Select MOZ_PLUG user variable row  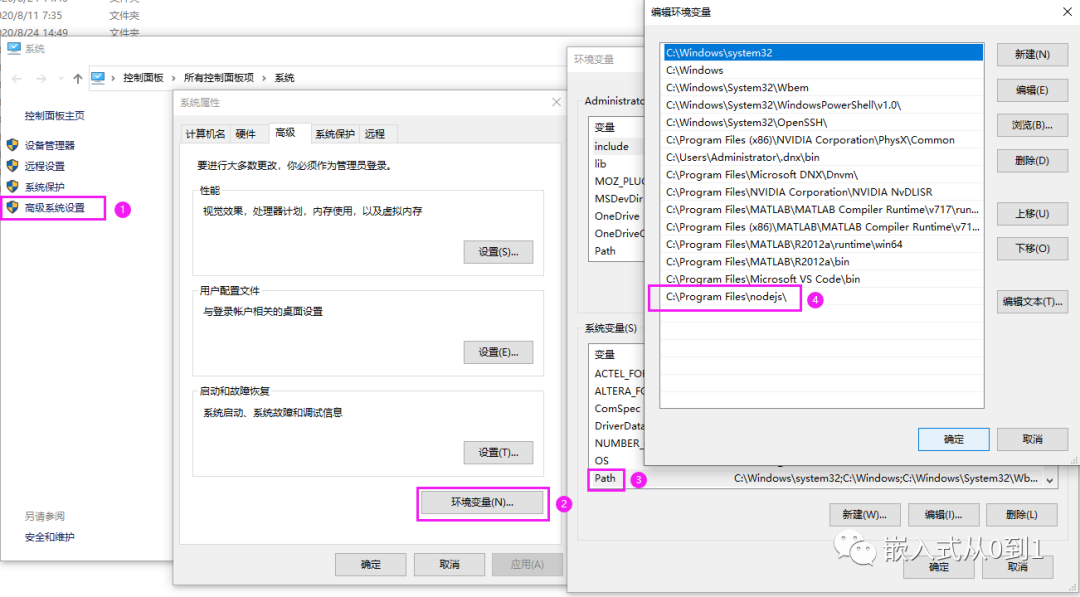tap(618, 182)
